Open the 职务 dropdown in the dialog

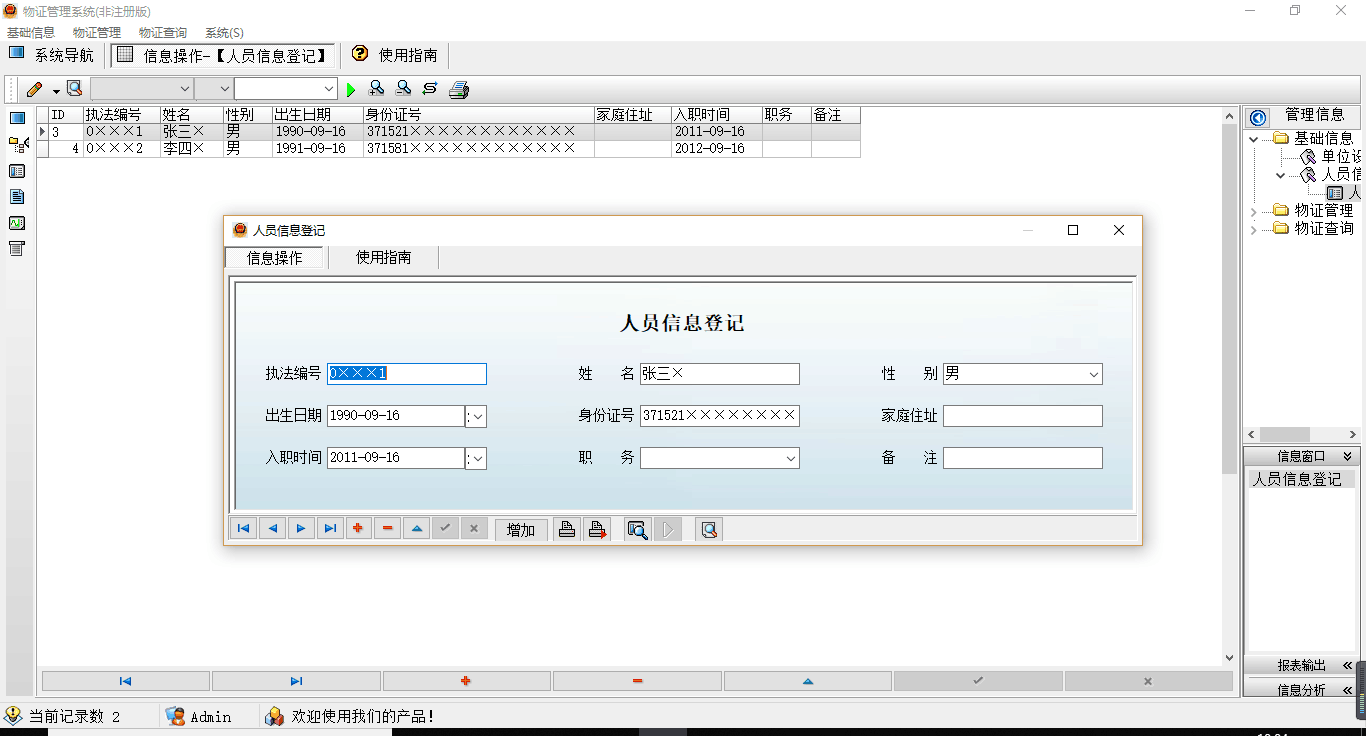790,458
